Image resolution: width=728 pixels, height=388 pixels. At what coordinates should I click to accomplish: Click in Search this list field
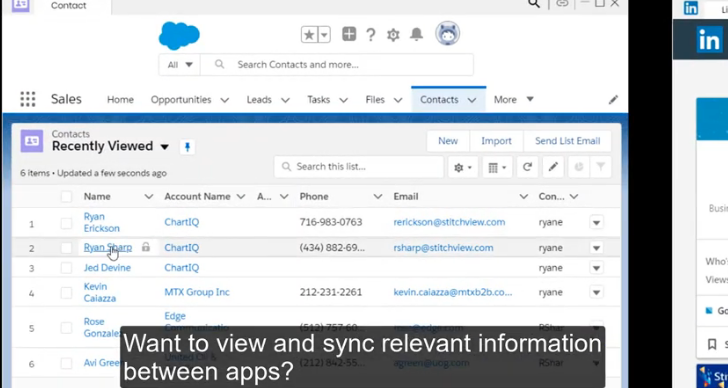[358, 167]
